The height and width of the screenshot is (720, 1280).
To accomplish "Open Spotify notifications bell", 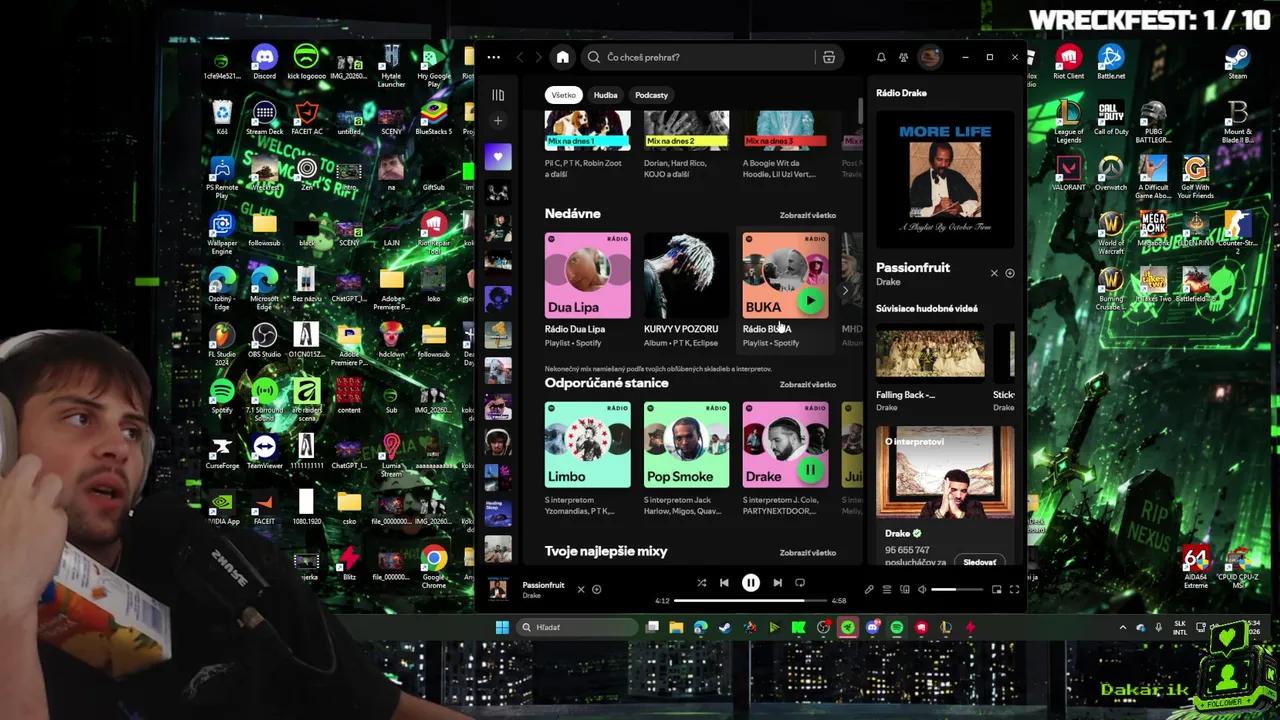I will pyautogui.click(x=881, y=57).
